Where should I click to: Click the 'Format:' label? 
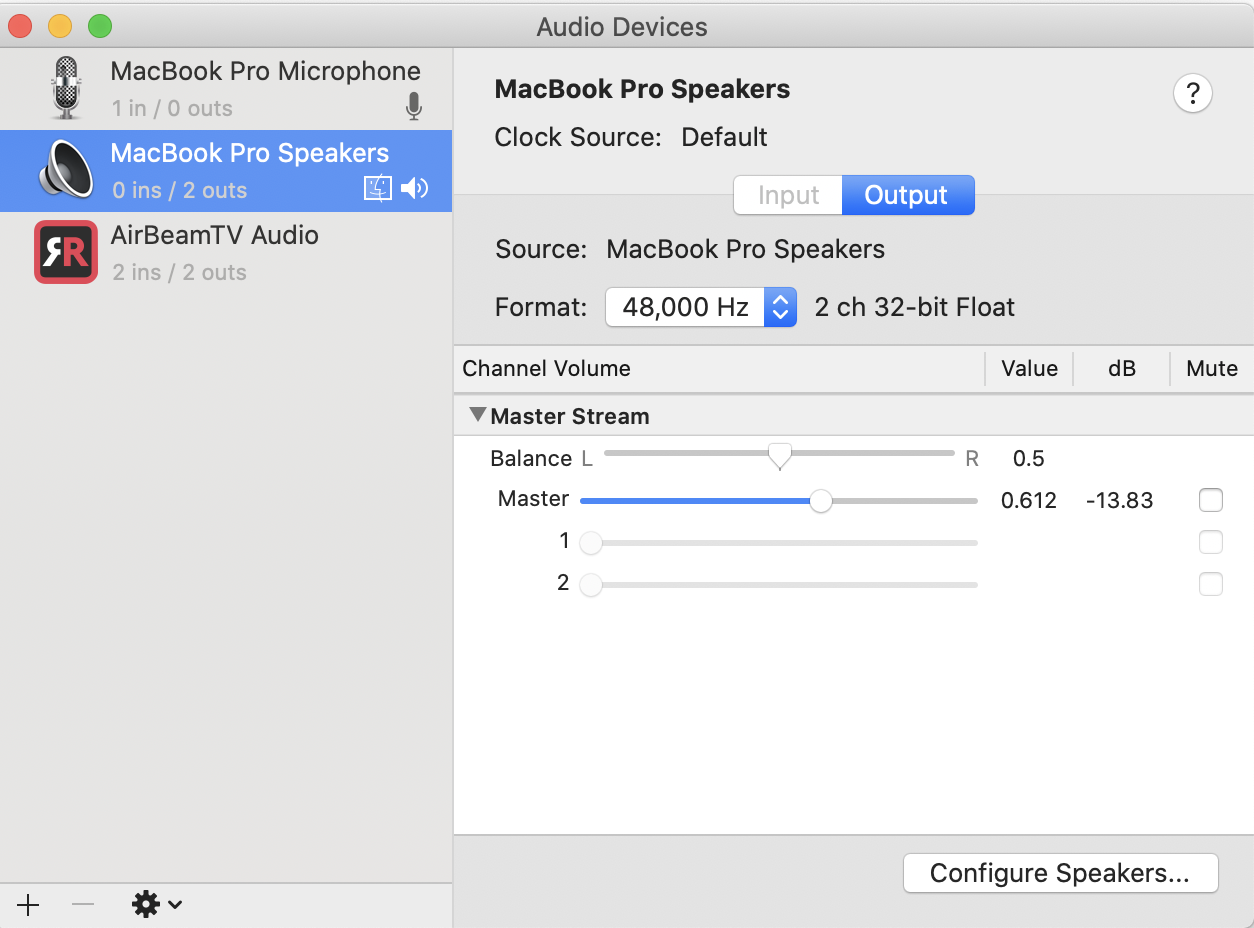(x=541, y=307)
